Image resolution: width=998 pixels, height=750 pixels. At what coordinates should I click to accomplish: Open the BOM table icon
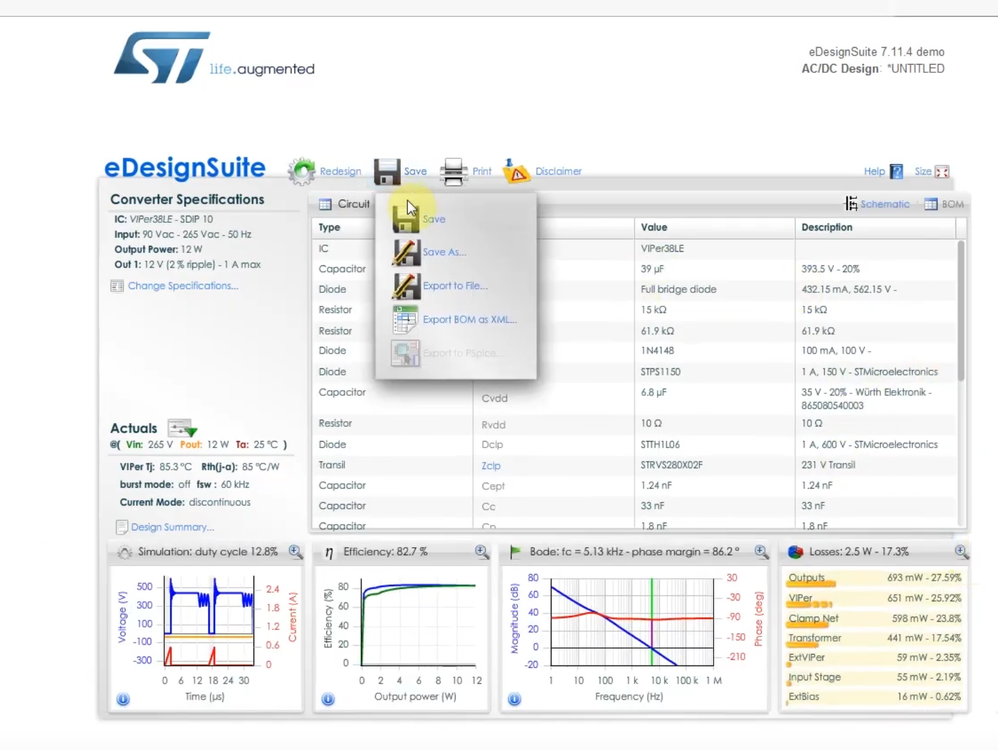931,204
